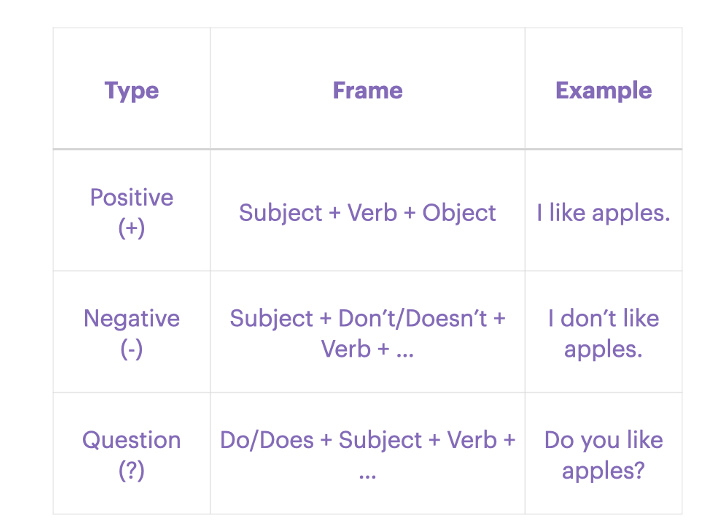Click the Do you like text

(603, 440)
